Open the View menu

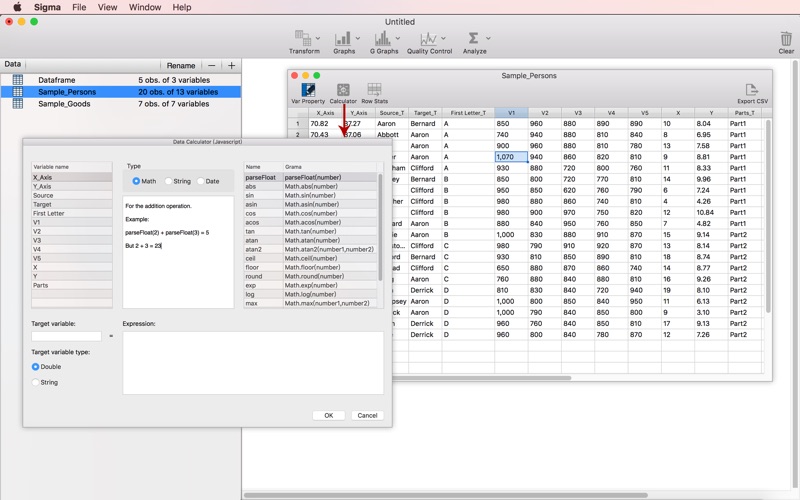pyautogui.click(x=107, y=7)
